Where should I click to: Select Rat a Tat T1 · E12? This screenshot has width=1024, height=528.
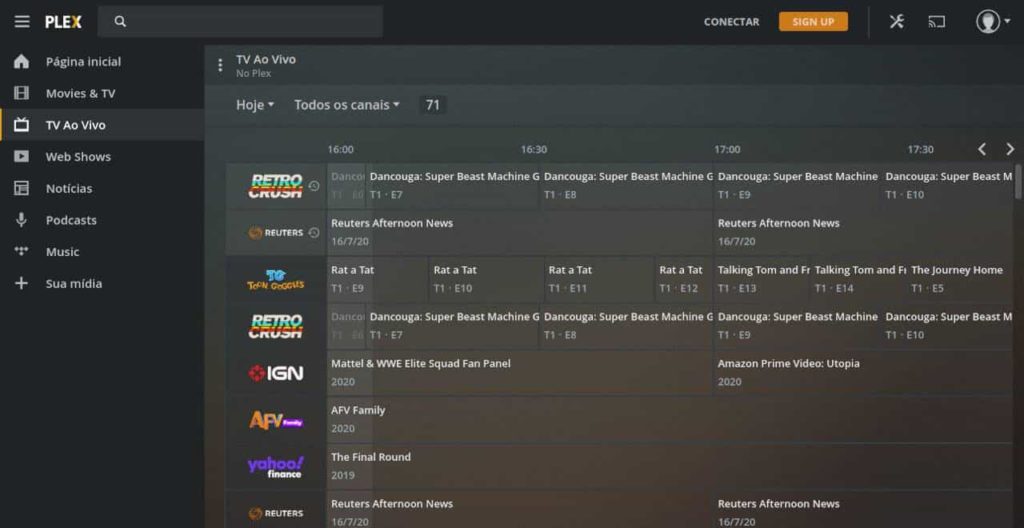coord(684,280)
